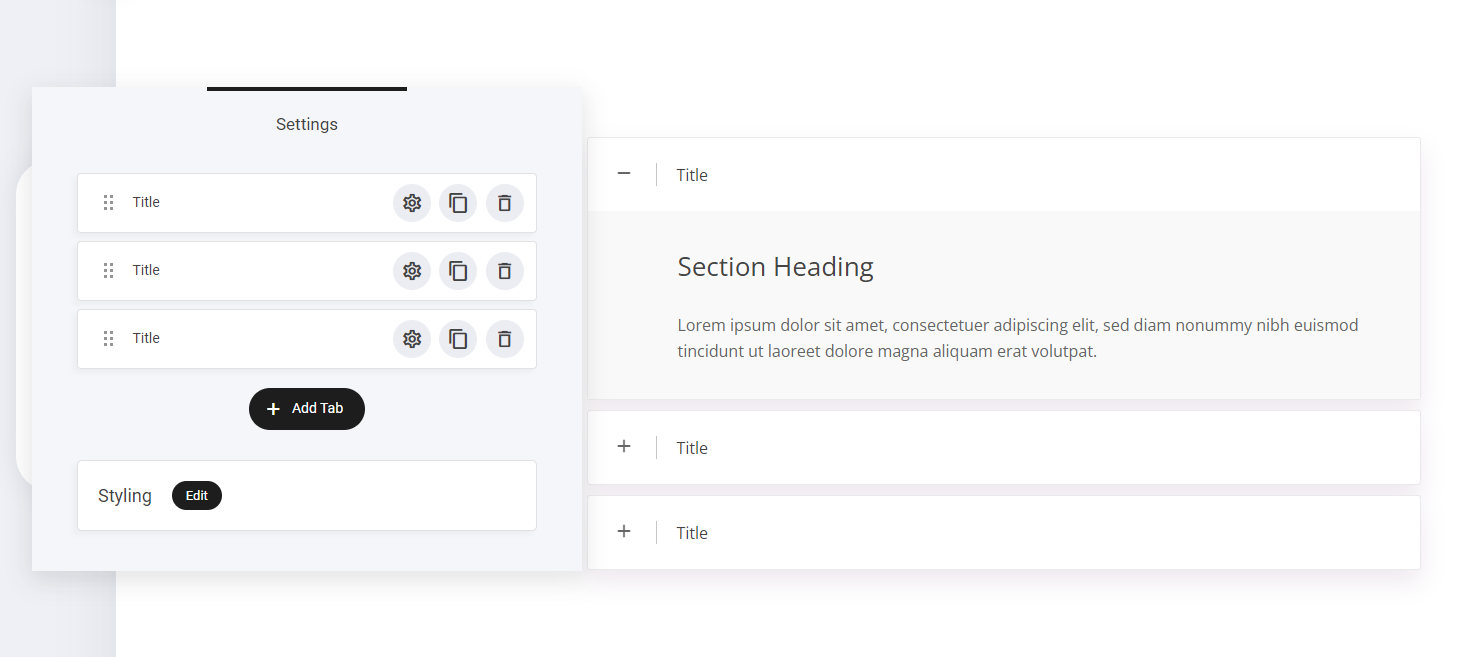Click the Styling Edit button

pos(197,496)
